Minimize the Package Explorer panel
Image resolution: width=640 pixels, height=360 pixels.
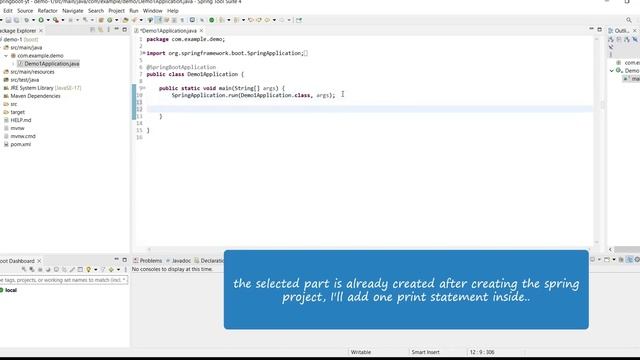tap(116, 29)
